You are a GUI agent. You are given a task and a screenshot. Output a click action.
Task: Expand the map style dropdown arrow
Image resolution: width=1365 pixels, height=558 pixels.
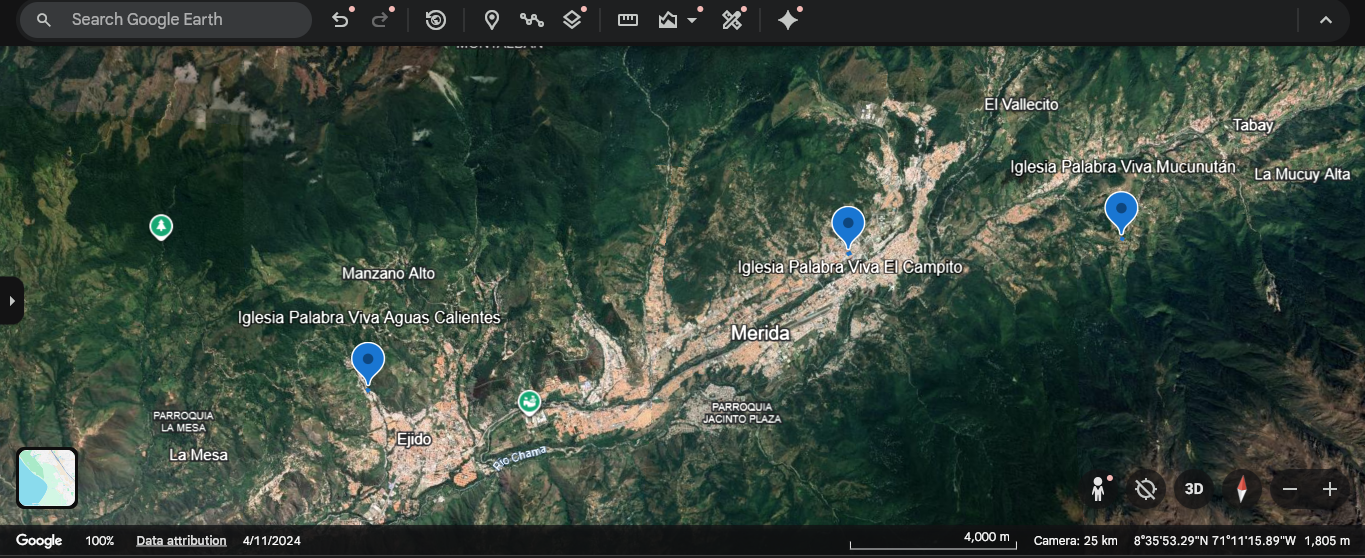[x=692, y=20]
